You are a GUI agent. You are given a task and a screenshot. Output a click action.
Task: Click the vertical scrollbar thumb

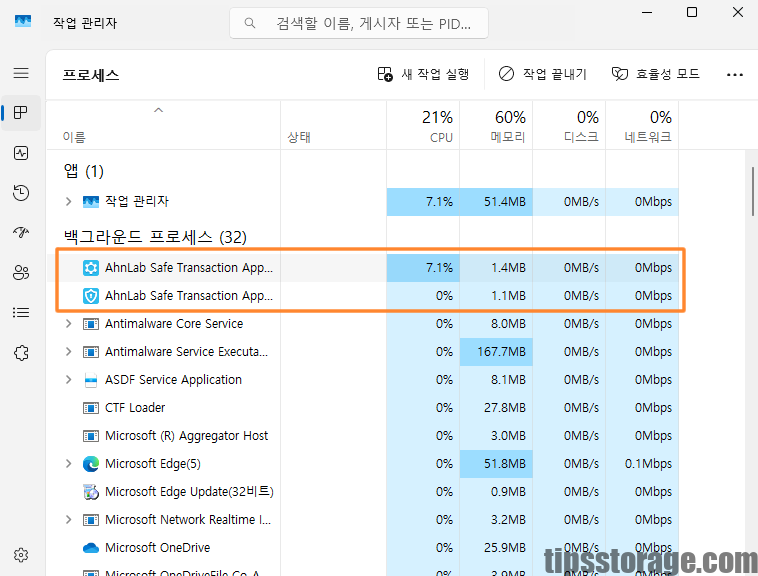(752, 191)
